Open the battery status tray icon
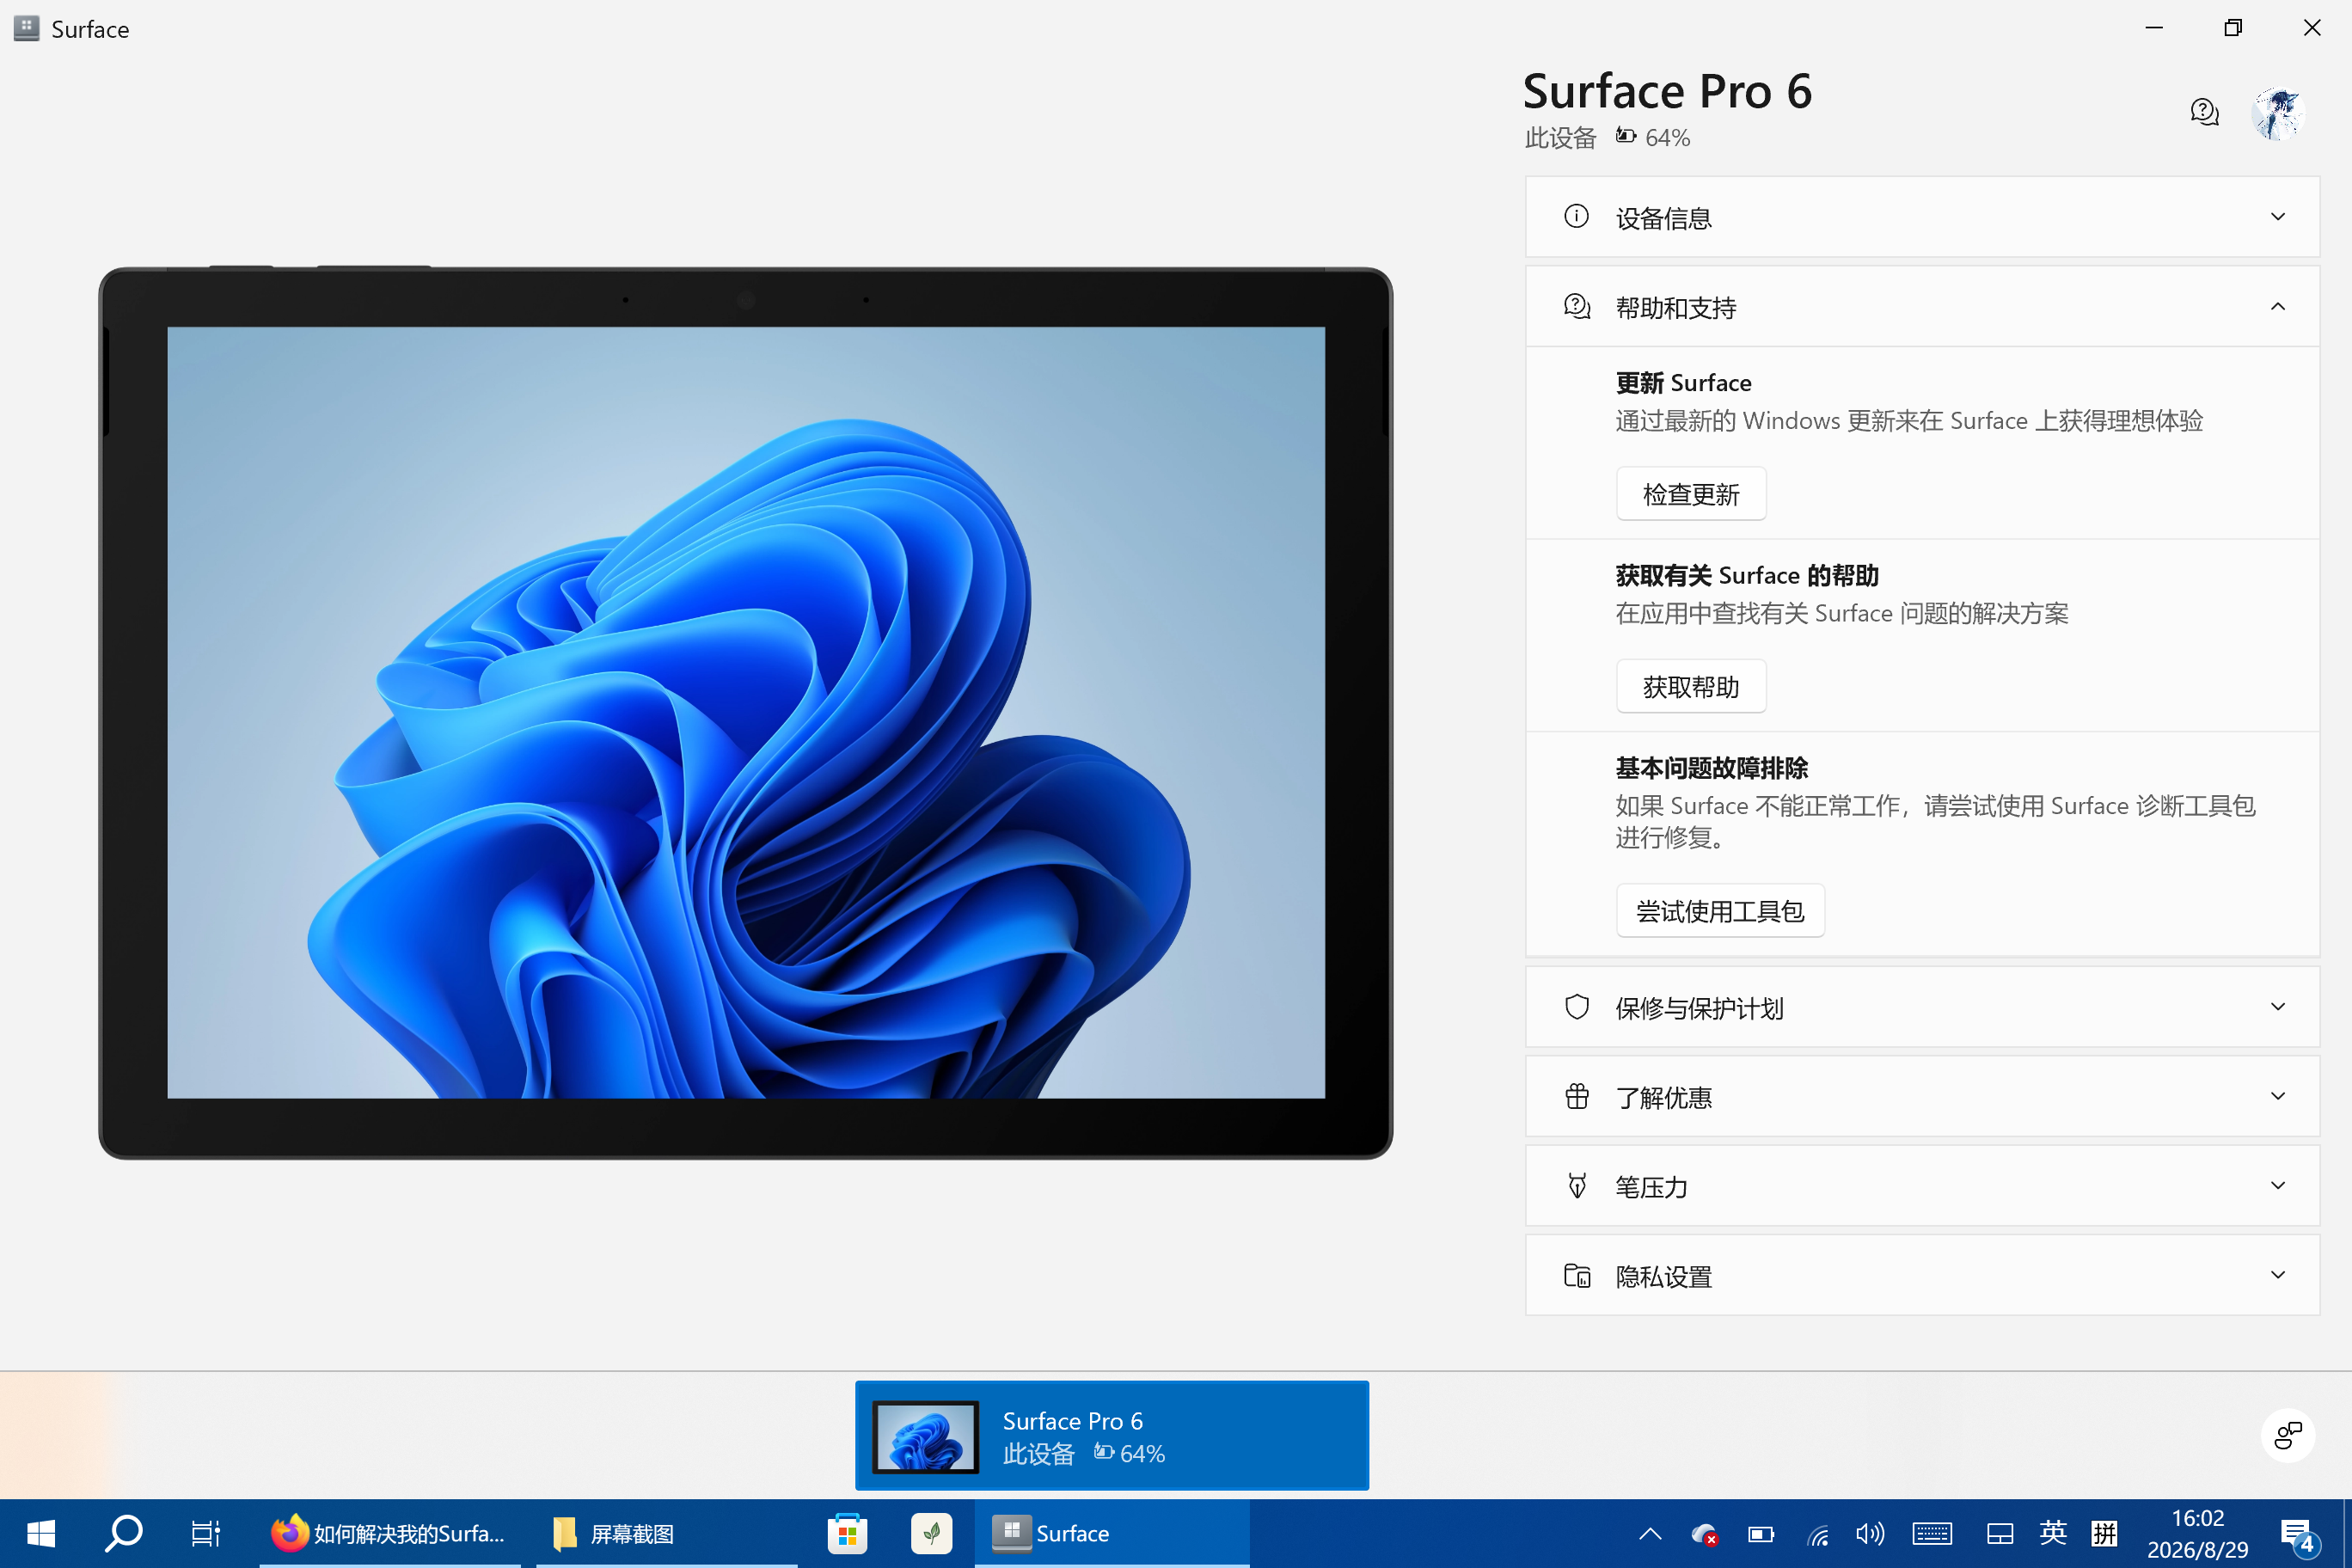 pos(1761,1533)
